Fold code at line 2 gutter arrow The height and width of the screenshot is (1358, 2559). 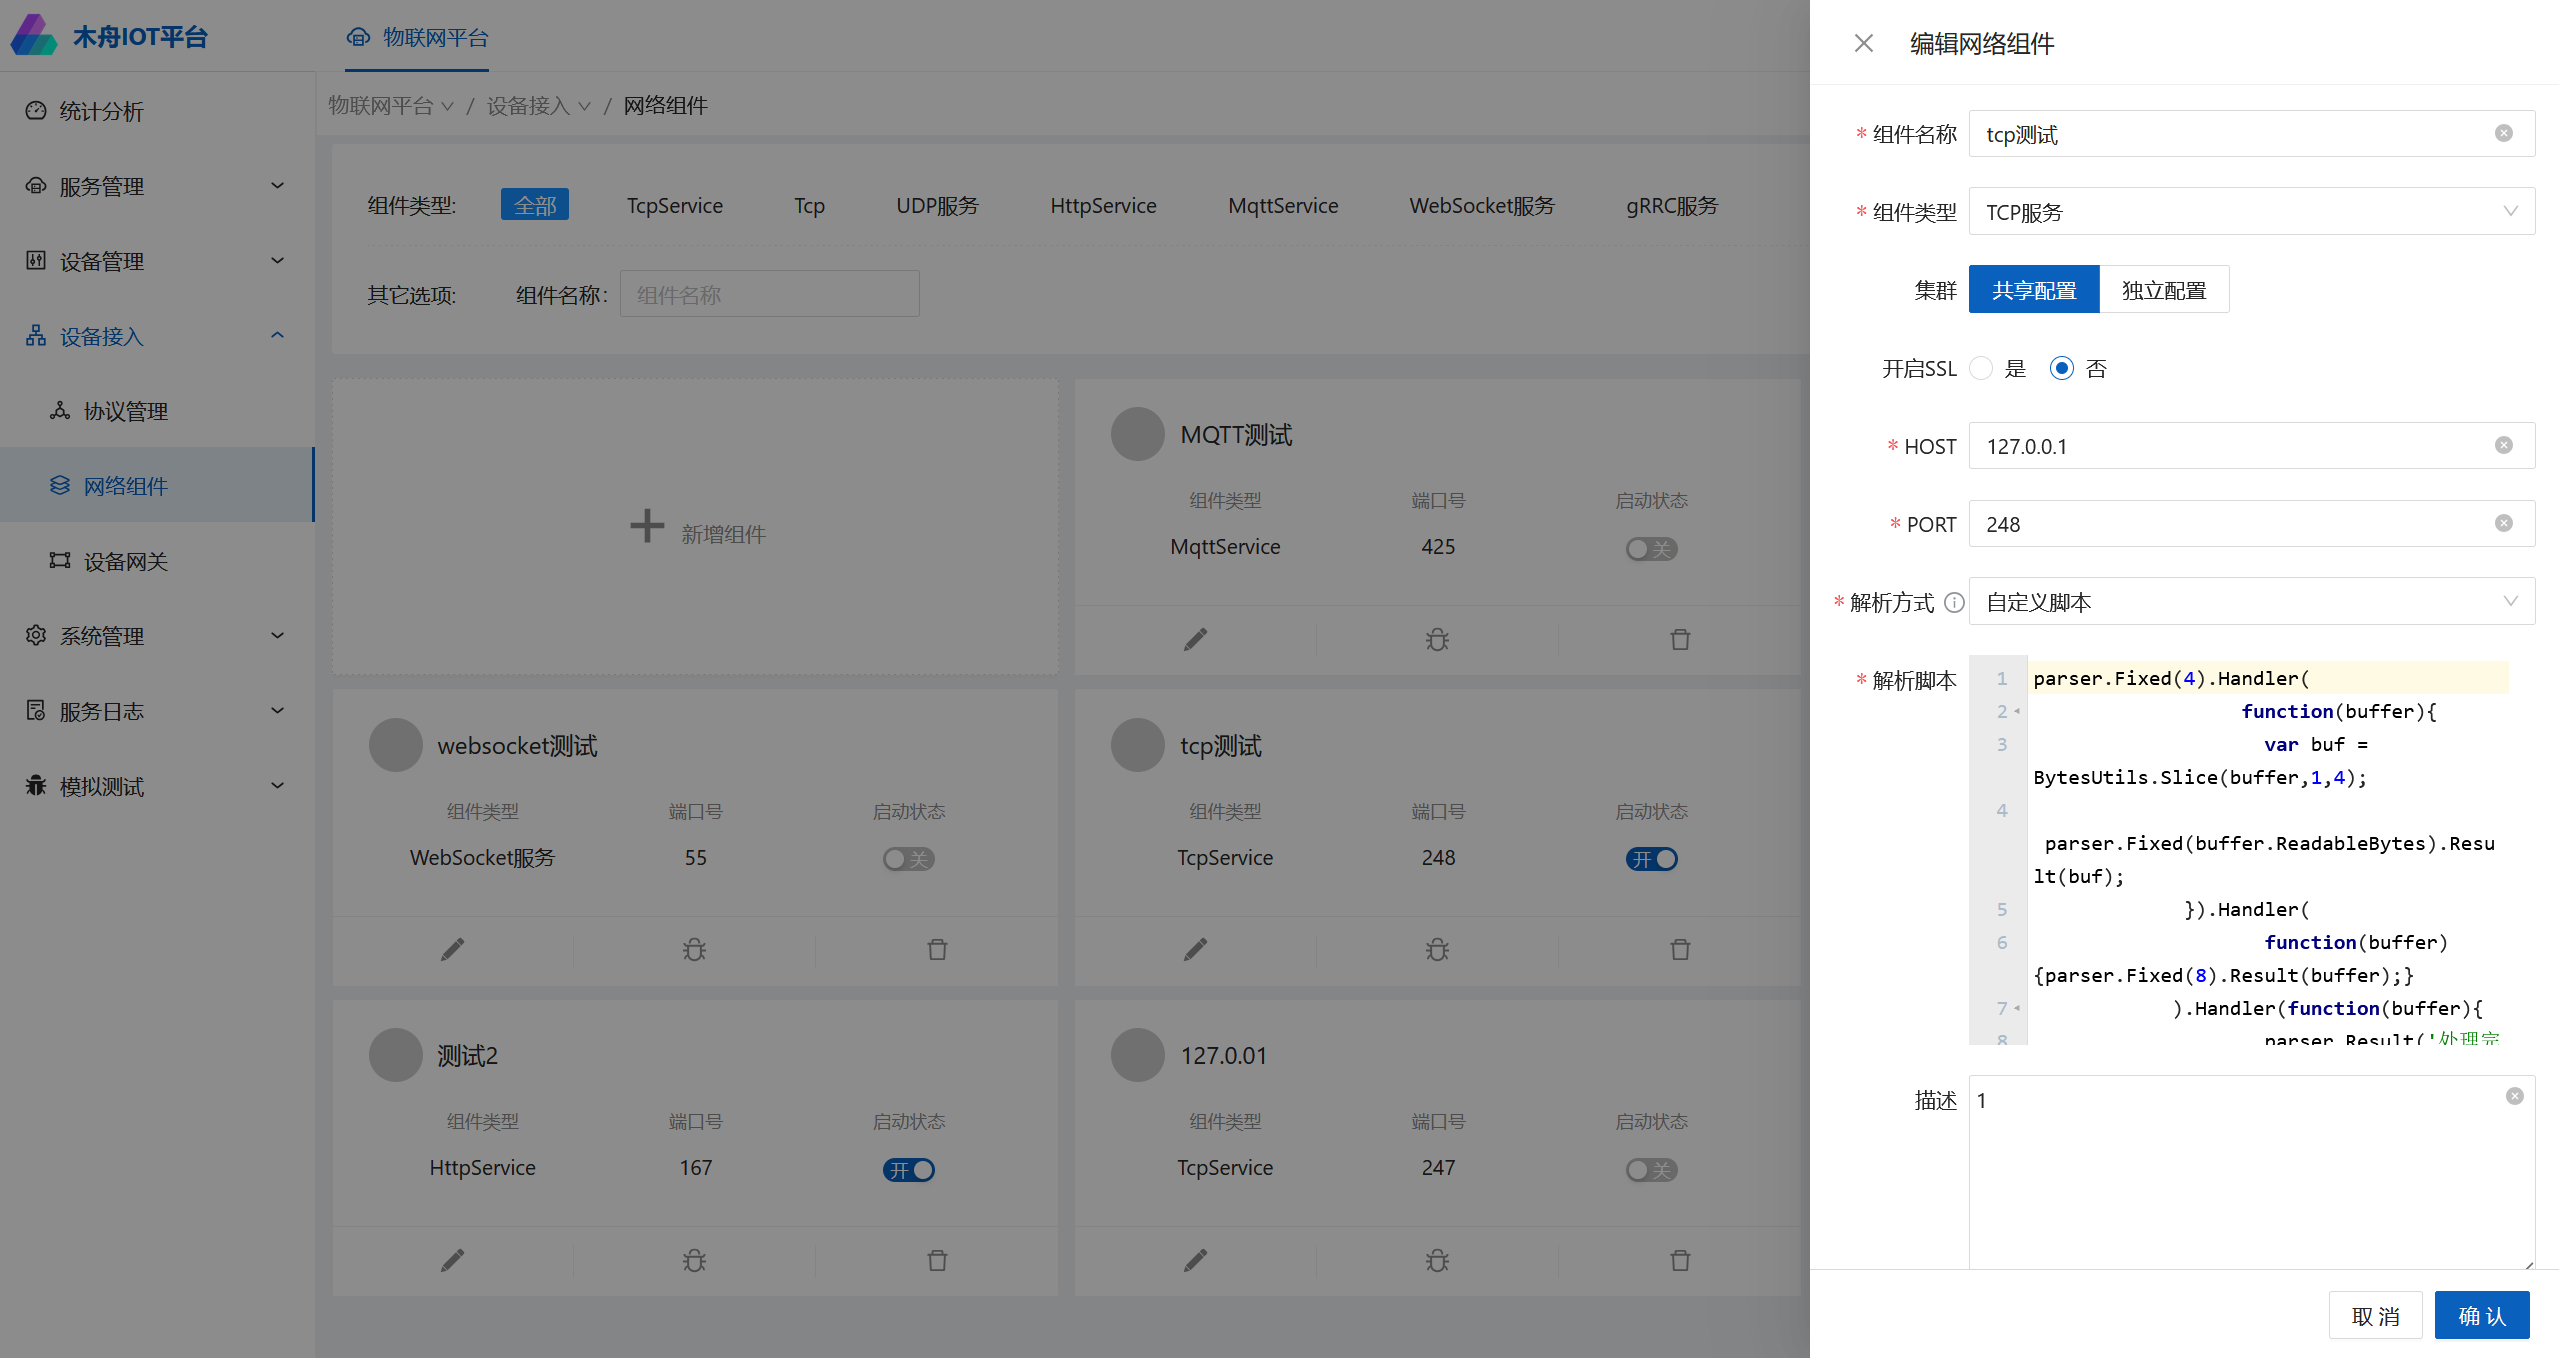(2017, 711)
